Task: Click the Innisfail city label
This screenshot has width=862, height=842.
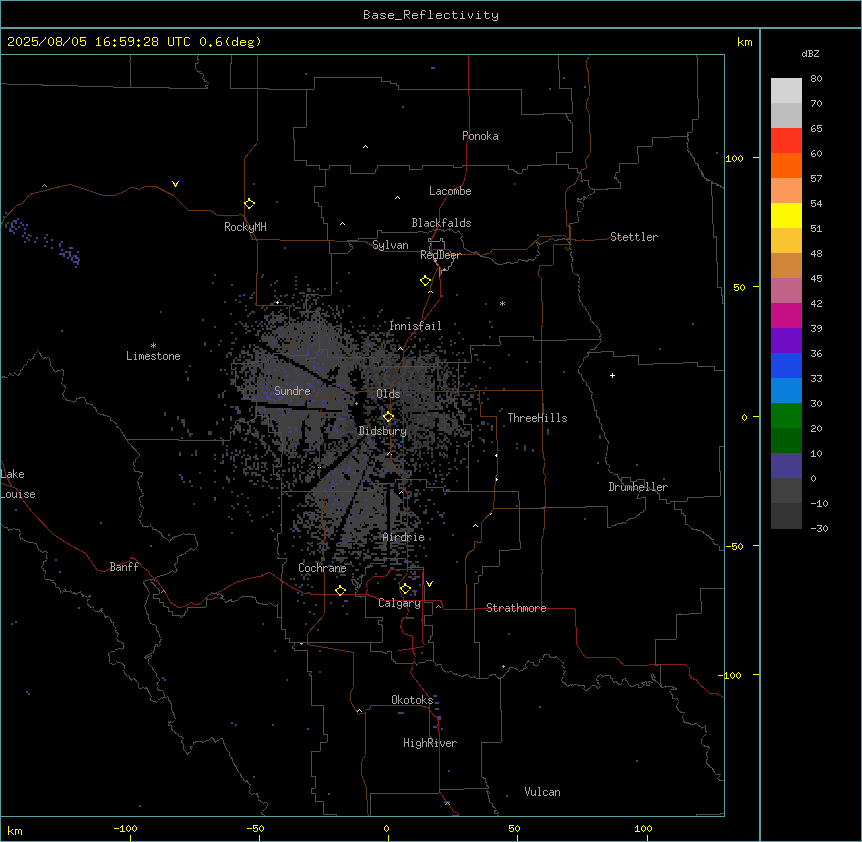Action: (x=415, y=326)
